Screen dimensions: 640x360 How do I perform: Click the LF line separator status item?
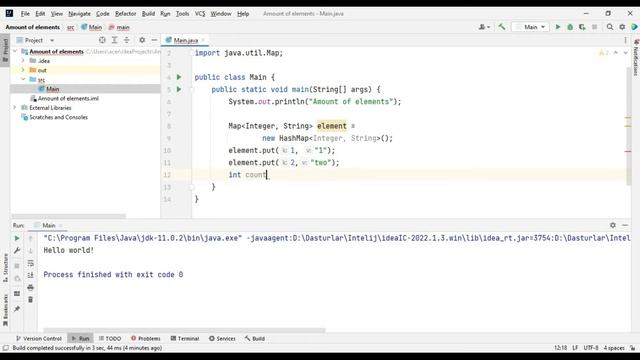(x=575, y=348)
